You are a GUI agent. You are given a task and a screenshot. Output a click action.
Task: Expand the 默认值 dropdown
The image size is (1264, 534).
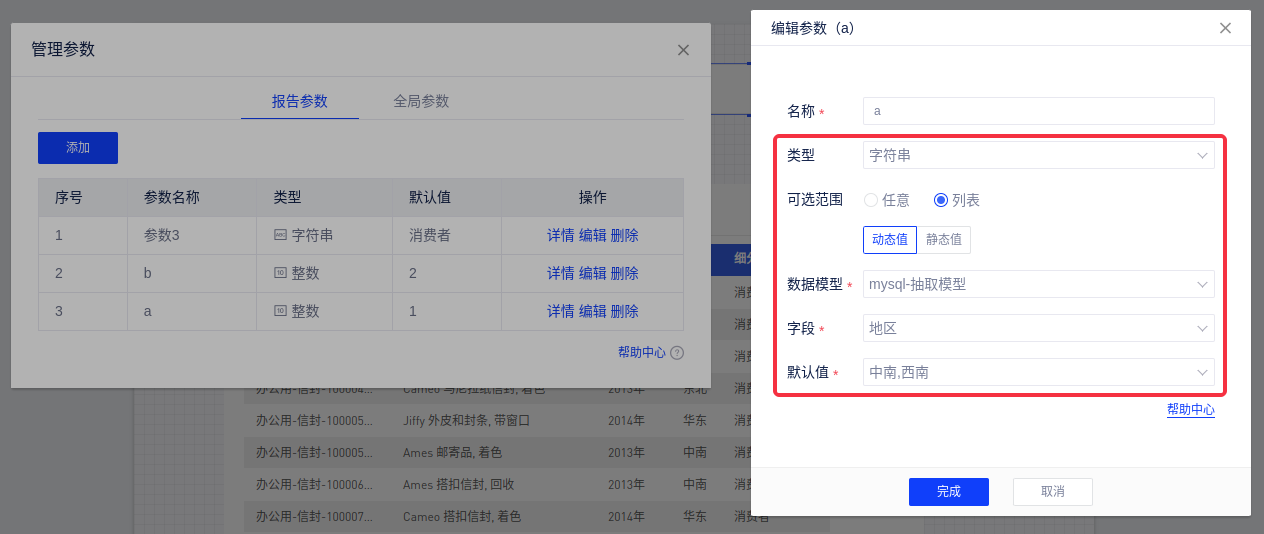pos(1038,372)
